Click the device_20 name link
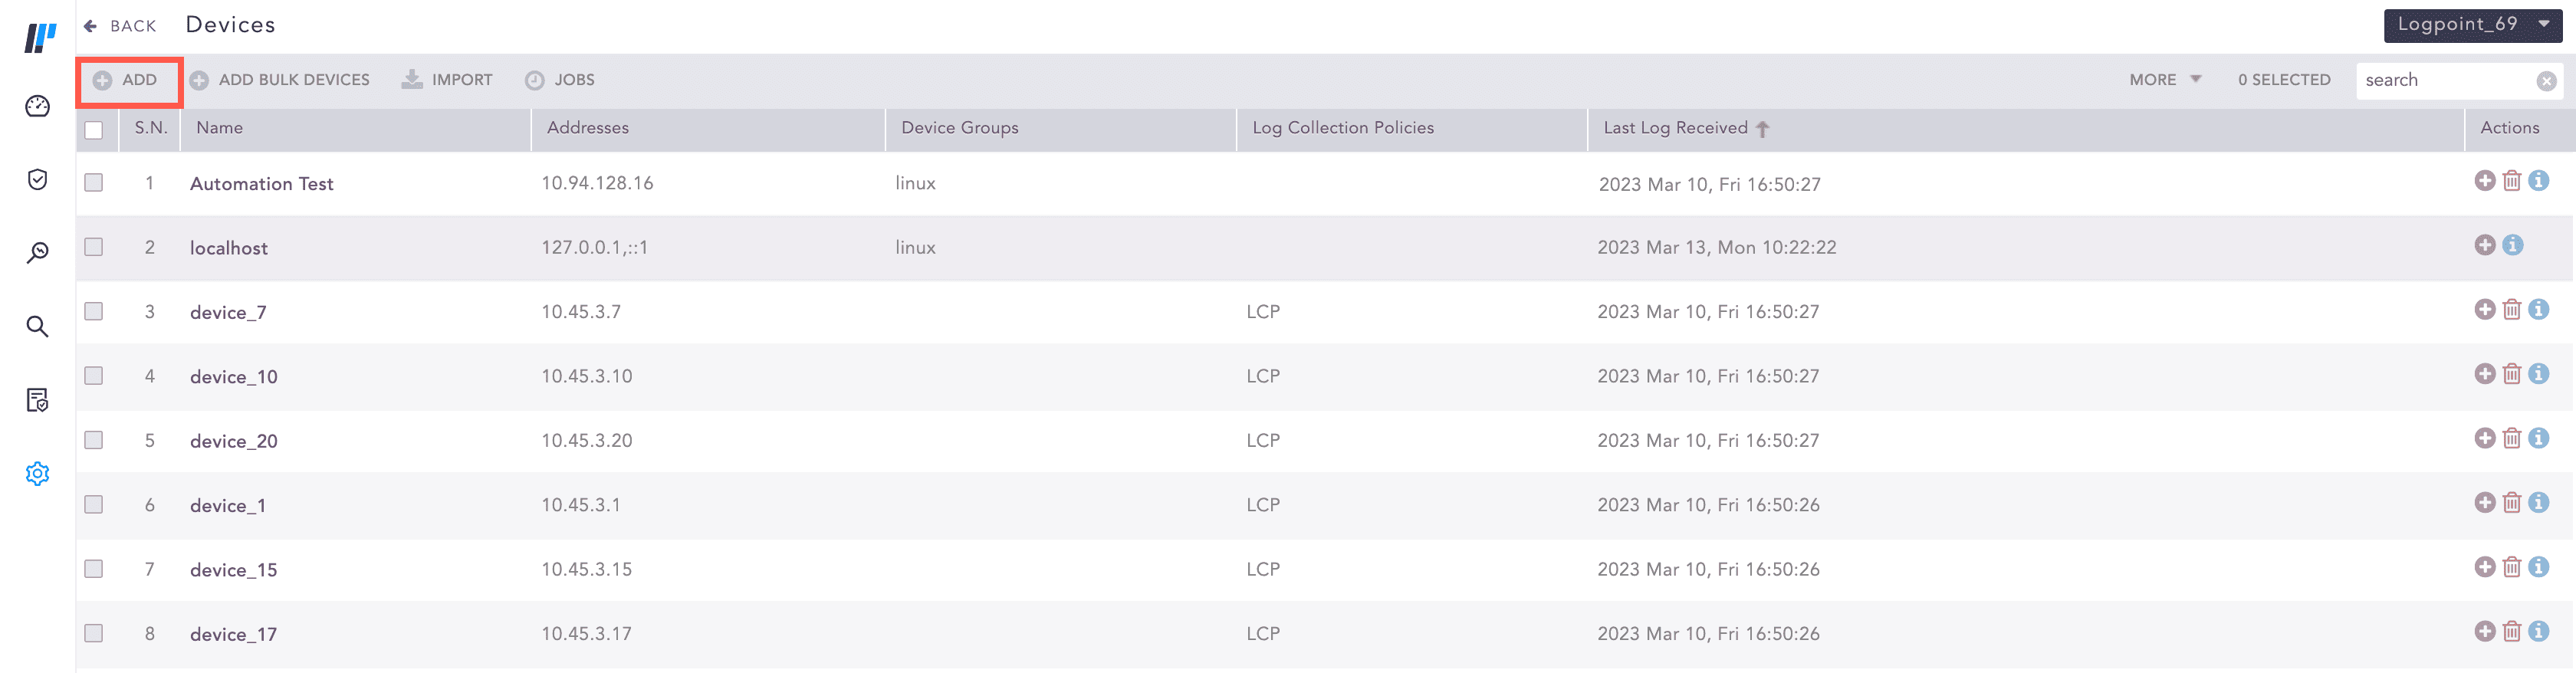This screenshot has height=673, width=2576. coord(234,440)
